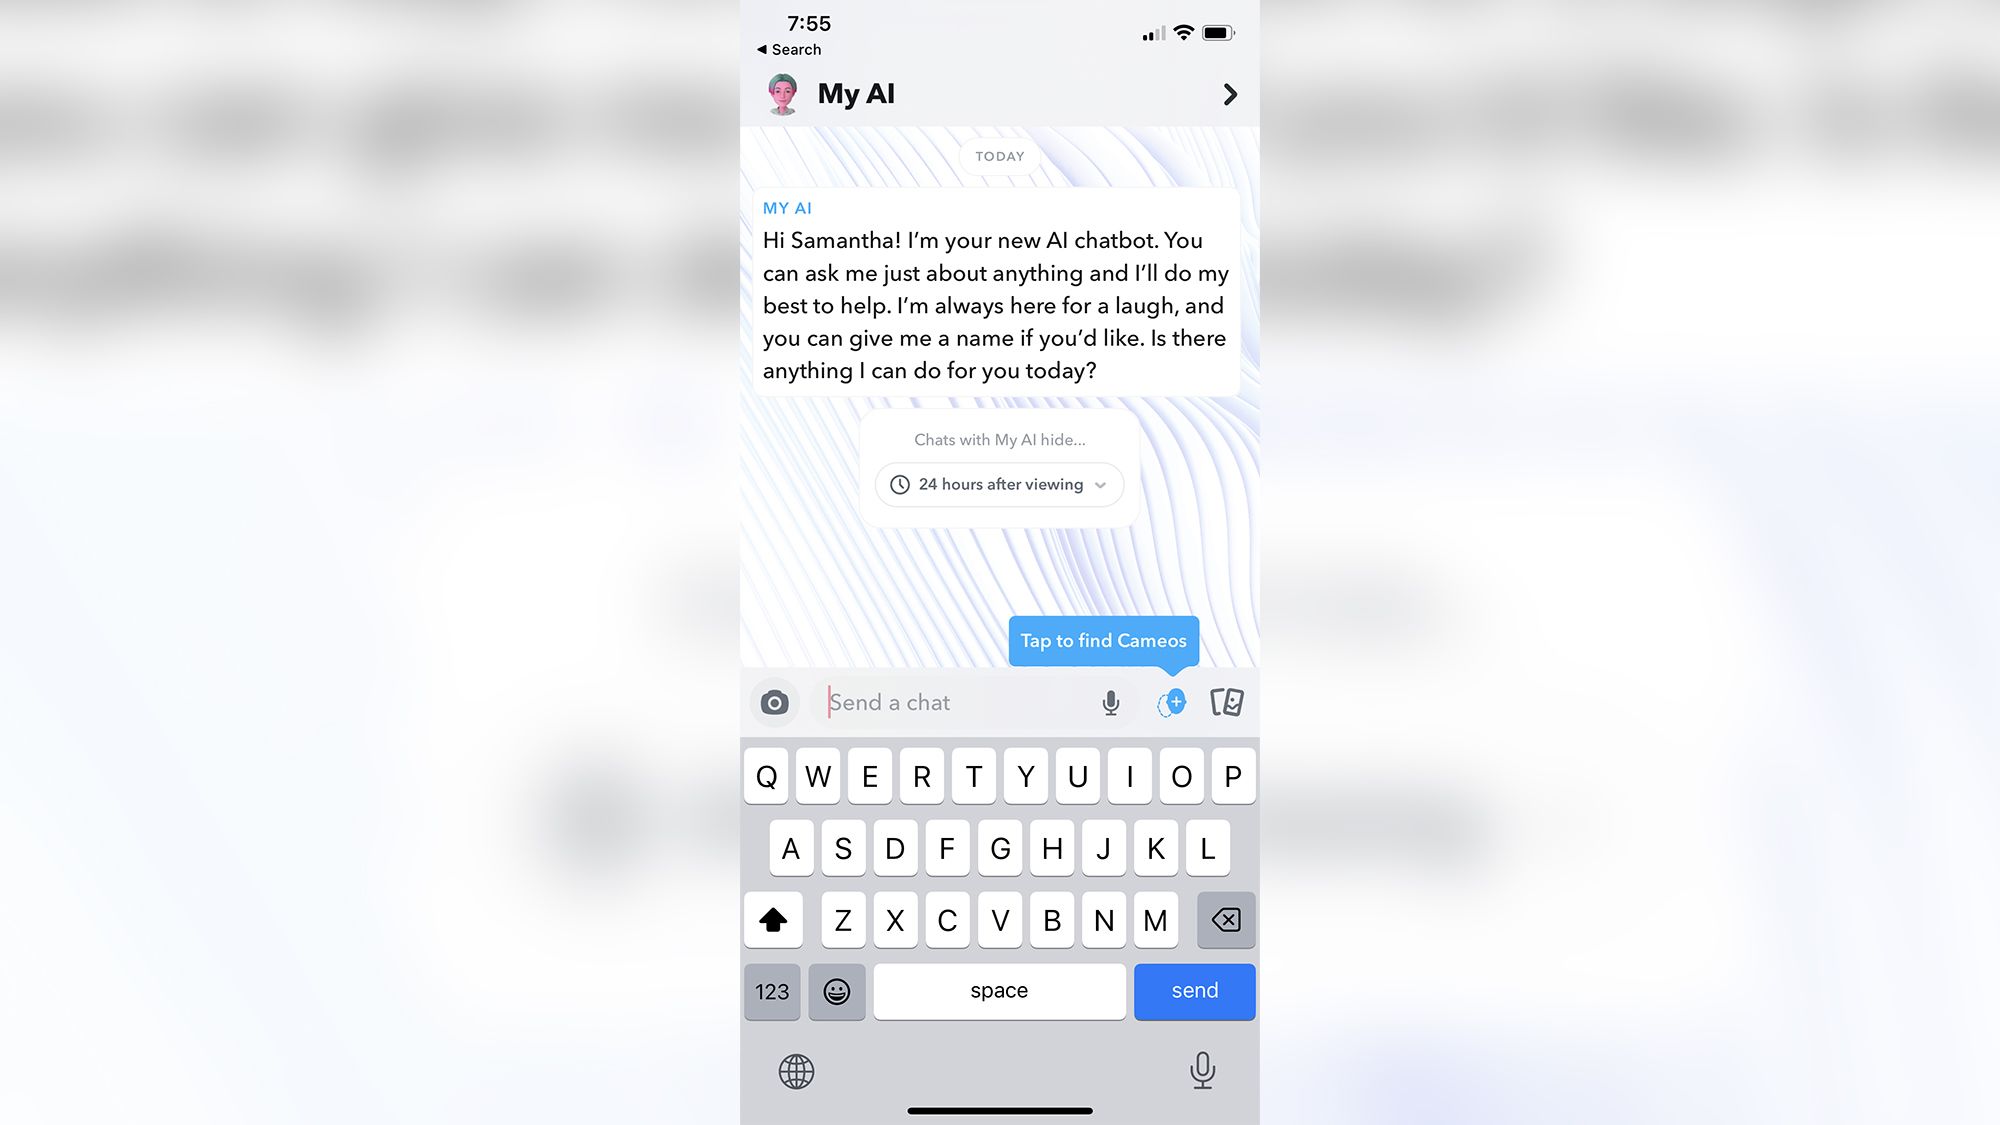Tap the Bitmoji avatar icon for My AI

click(x=783, y=93)
